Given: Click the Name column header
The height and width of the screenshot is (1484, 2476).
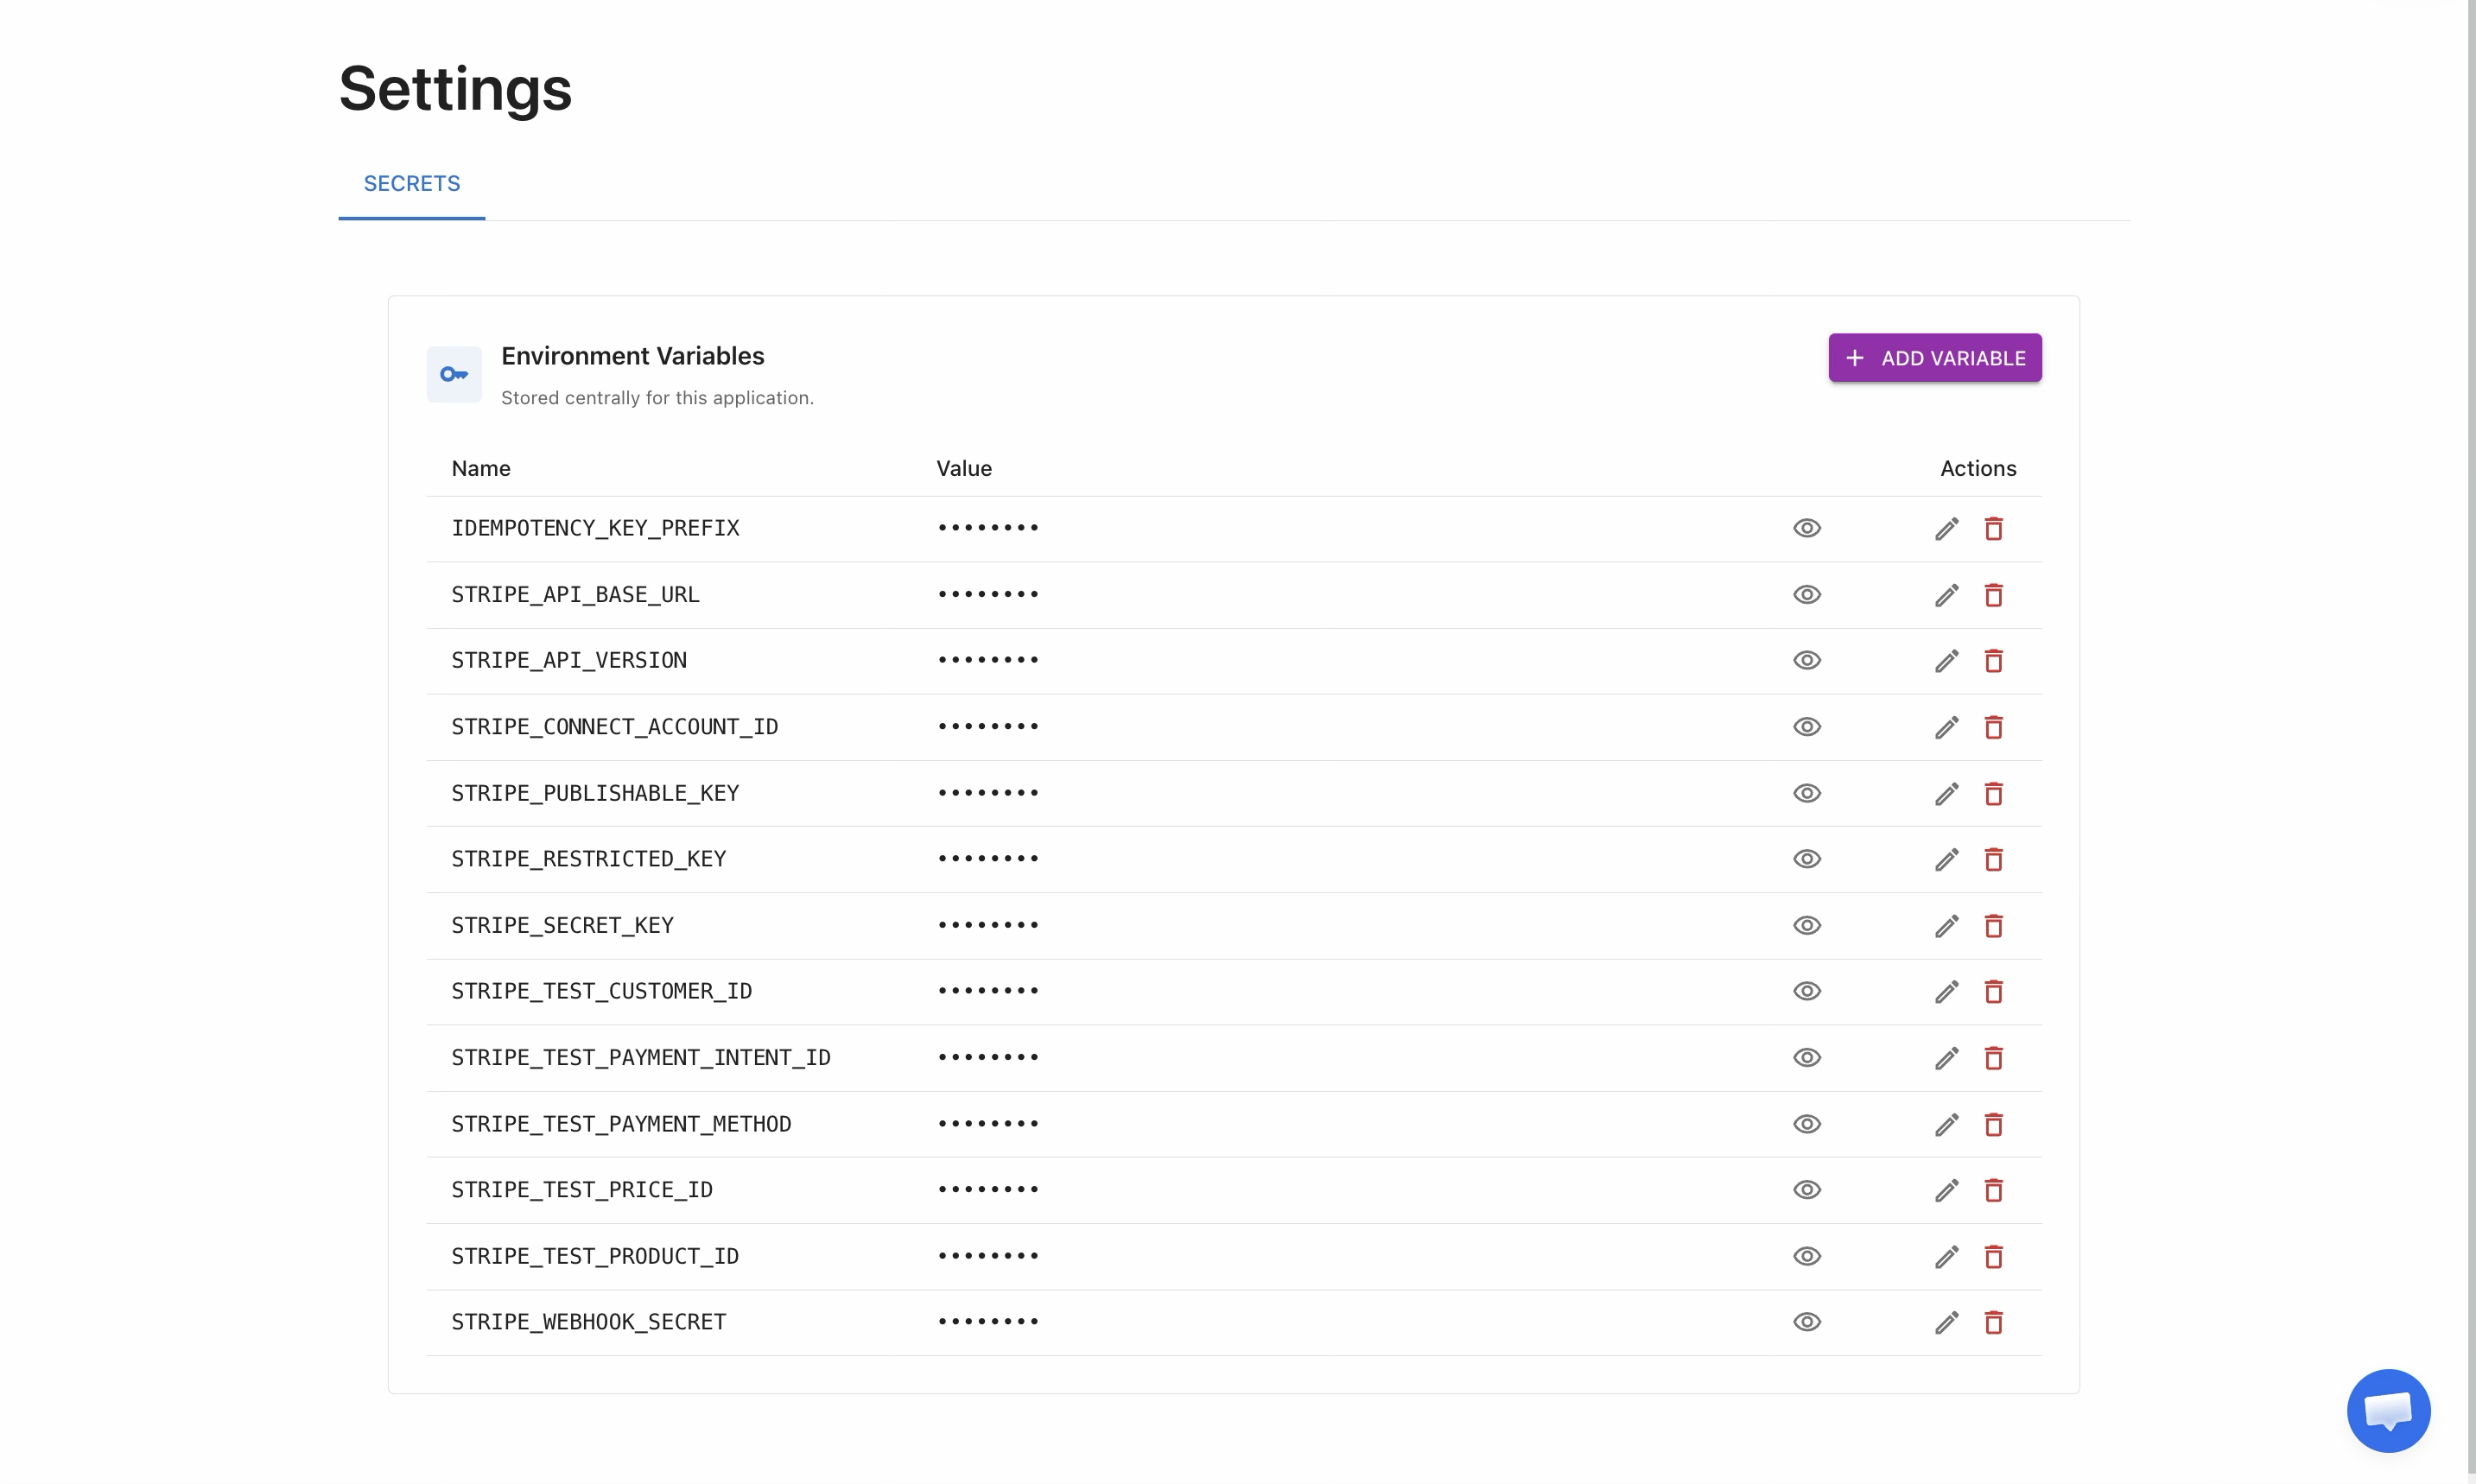Looking at the screenshot, I should (481, 469).
